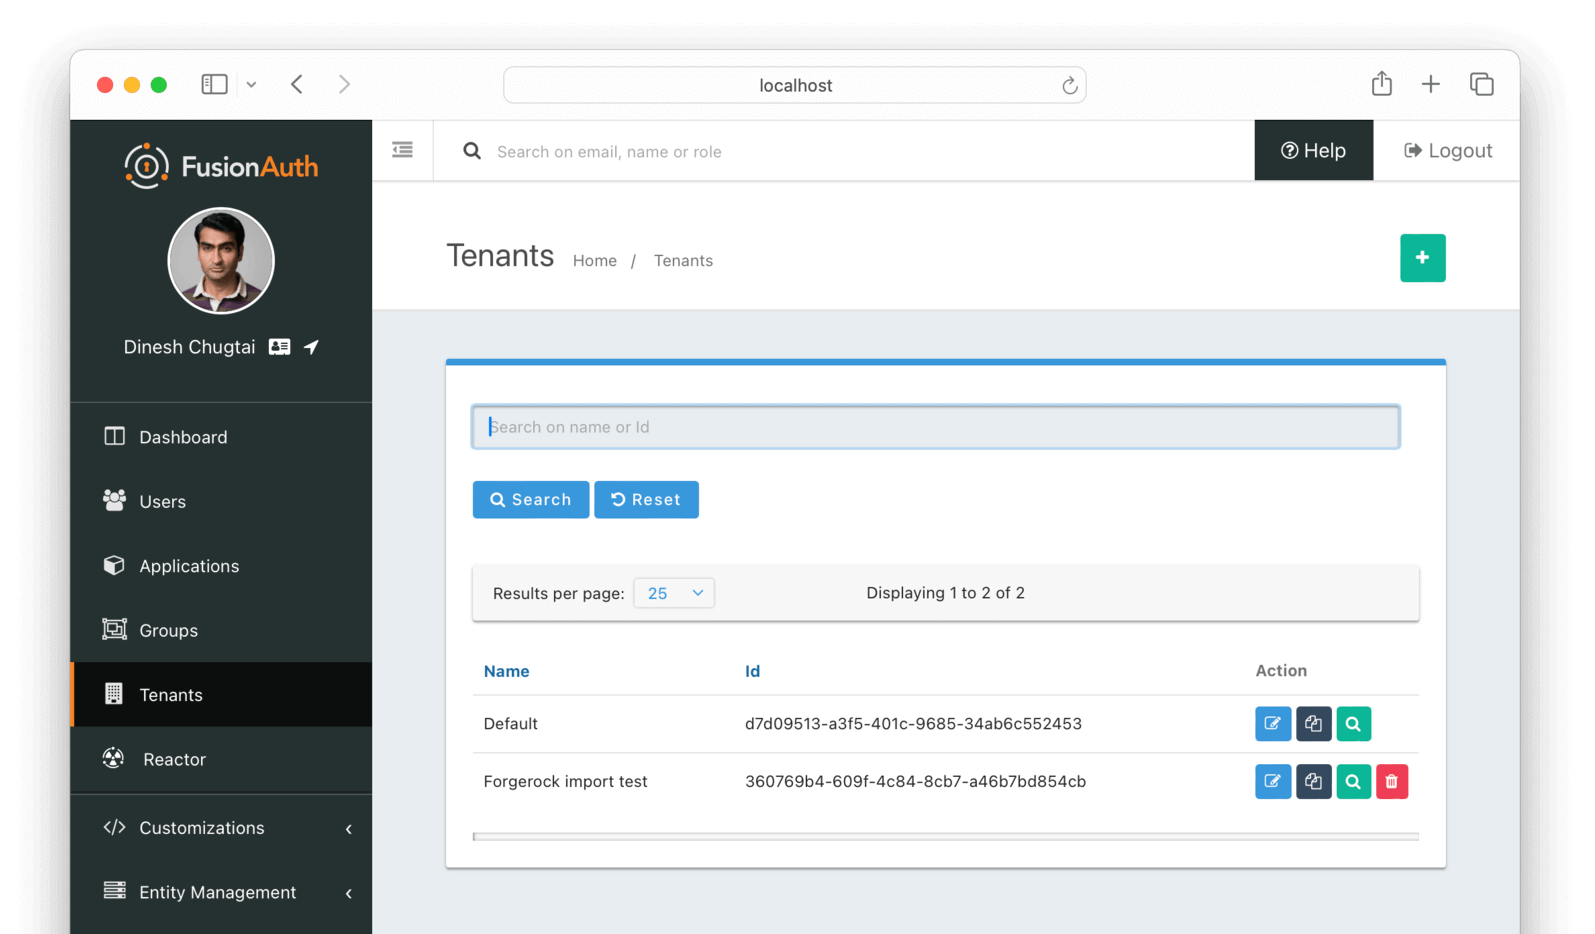
Task: Click the localhost address bar
Action: (795, 86)
